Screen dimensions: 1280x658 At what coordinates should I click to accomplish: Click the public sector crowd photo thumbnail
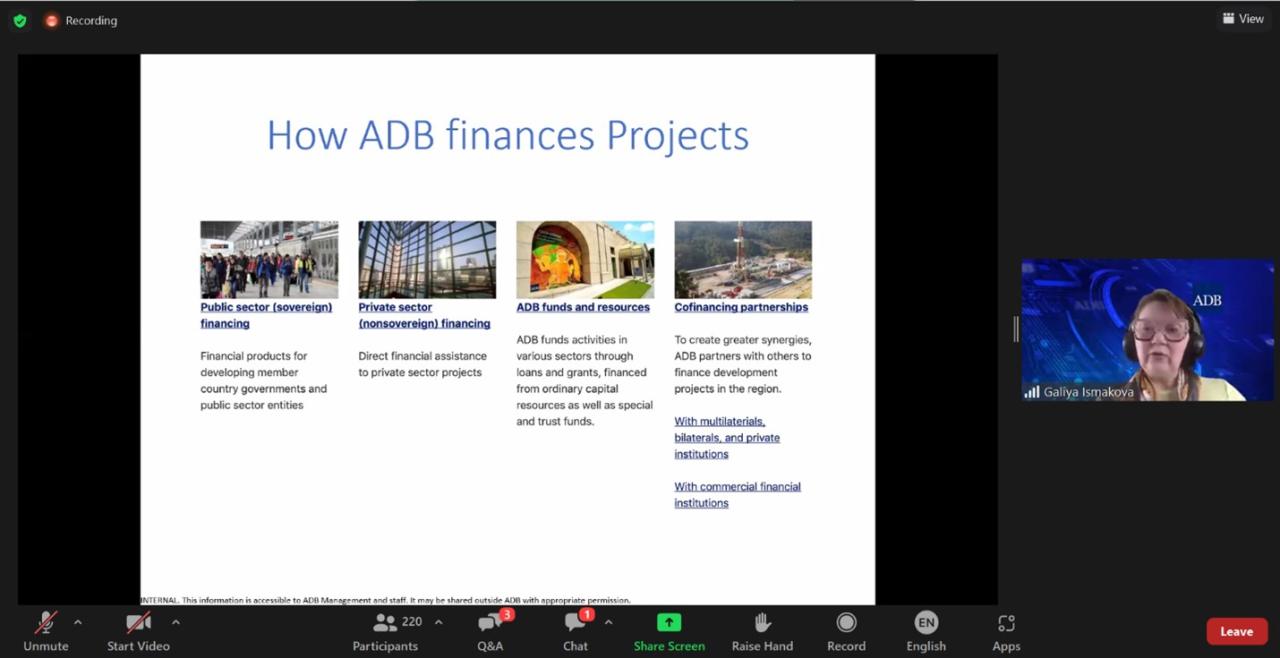click(x=269, y=259)
